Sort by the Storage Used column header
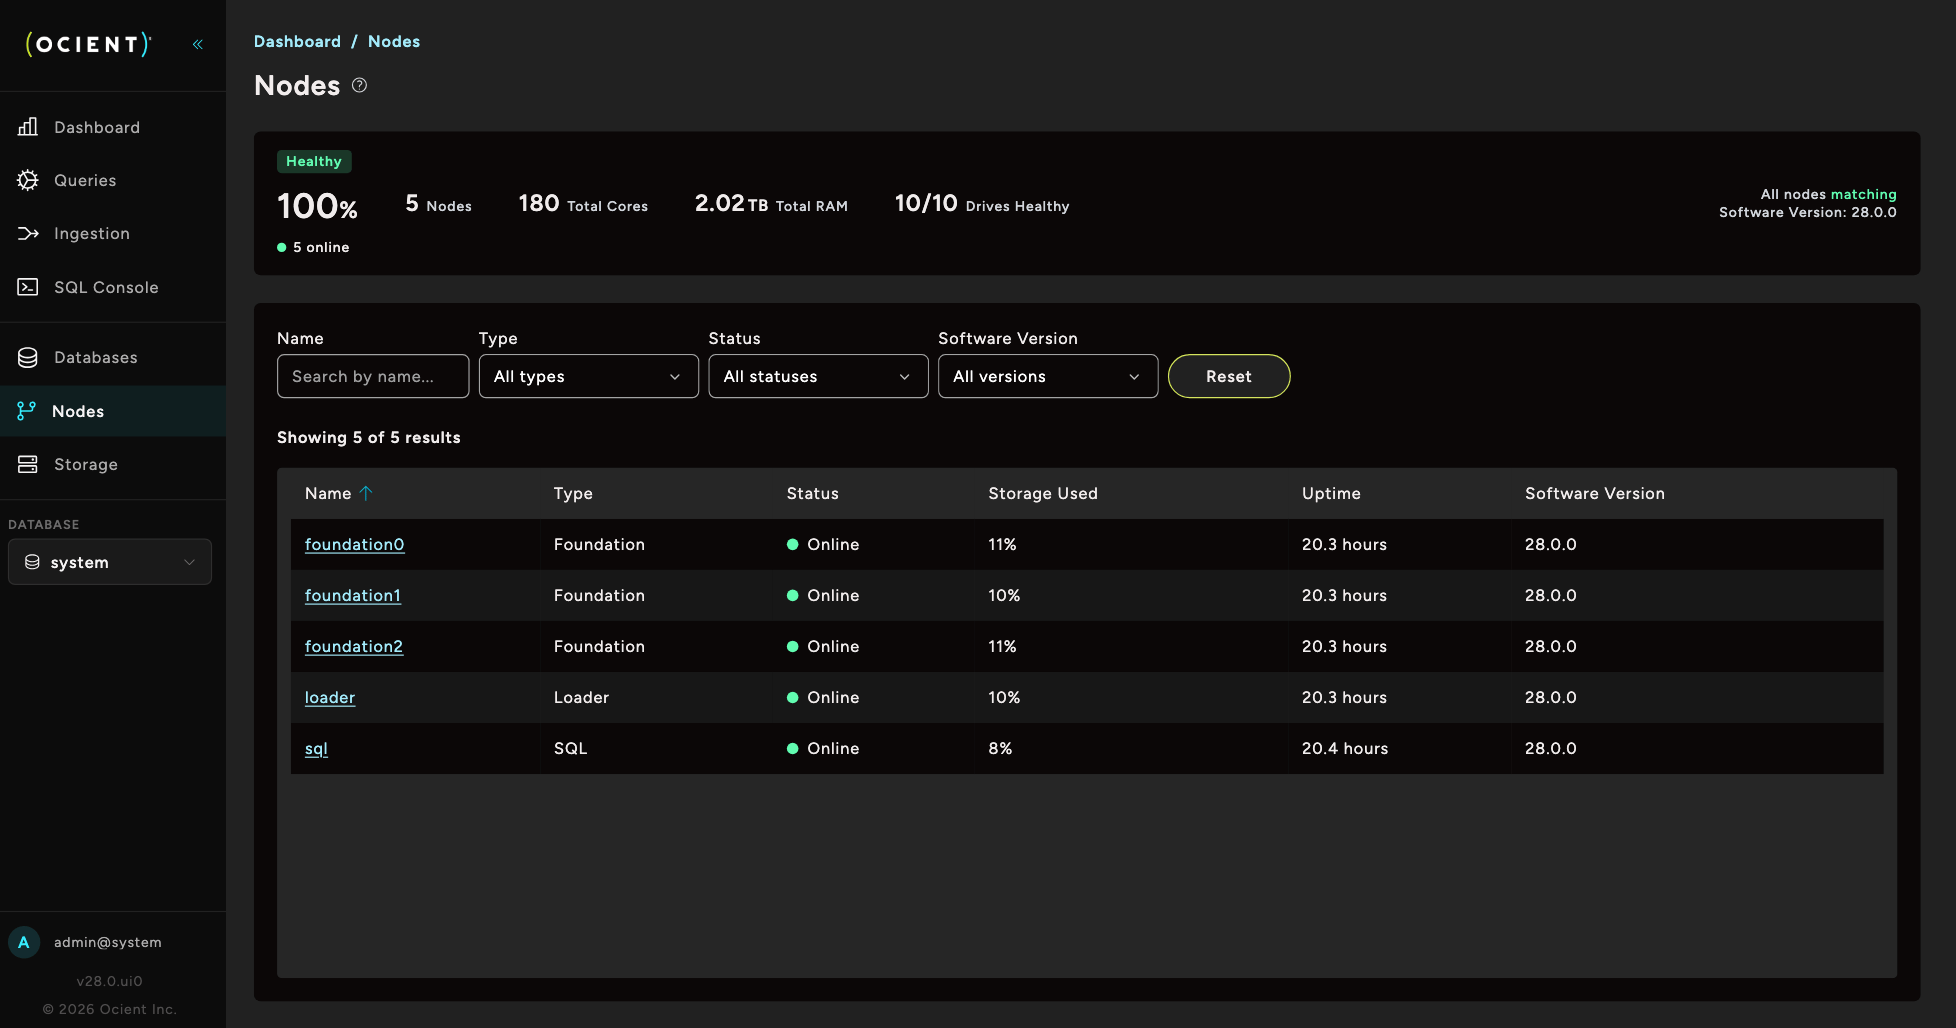The image size is (1956, 1028). (1043, 493)
